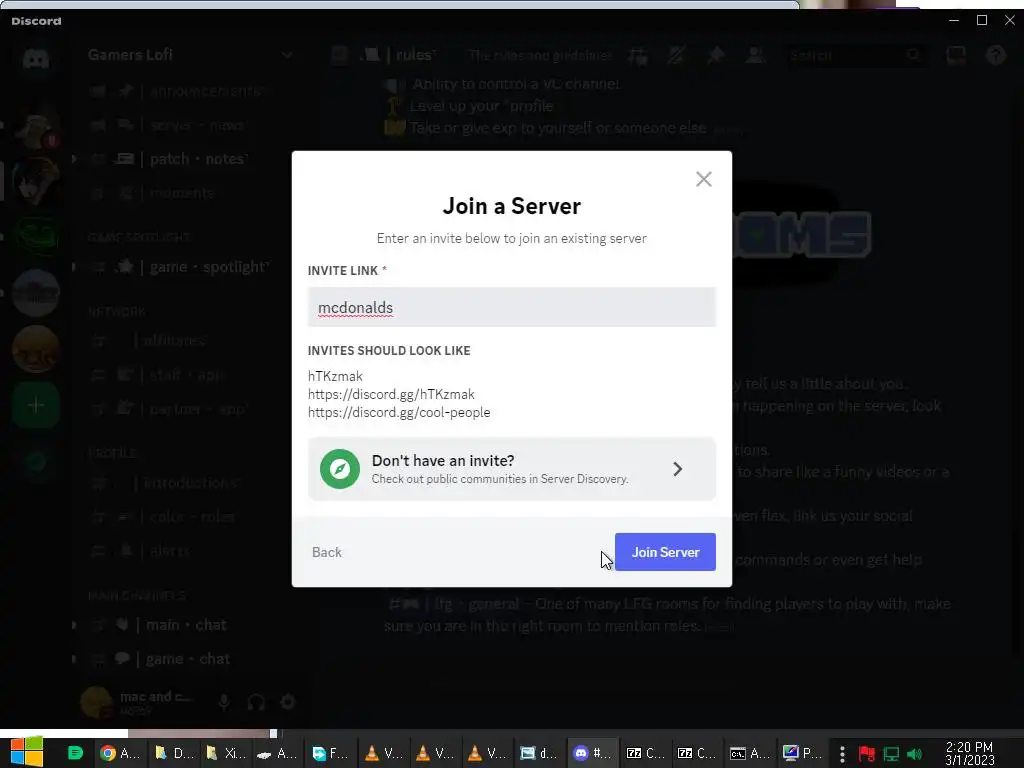The image size is (1024, 768).
Task: Open the first 7-Zip taskbar item
Action: pos(645,753)
